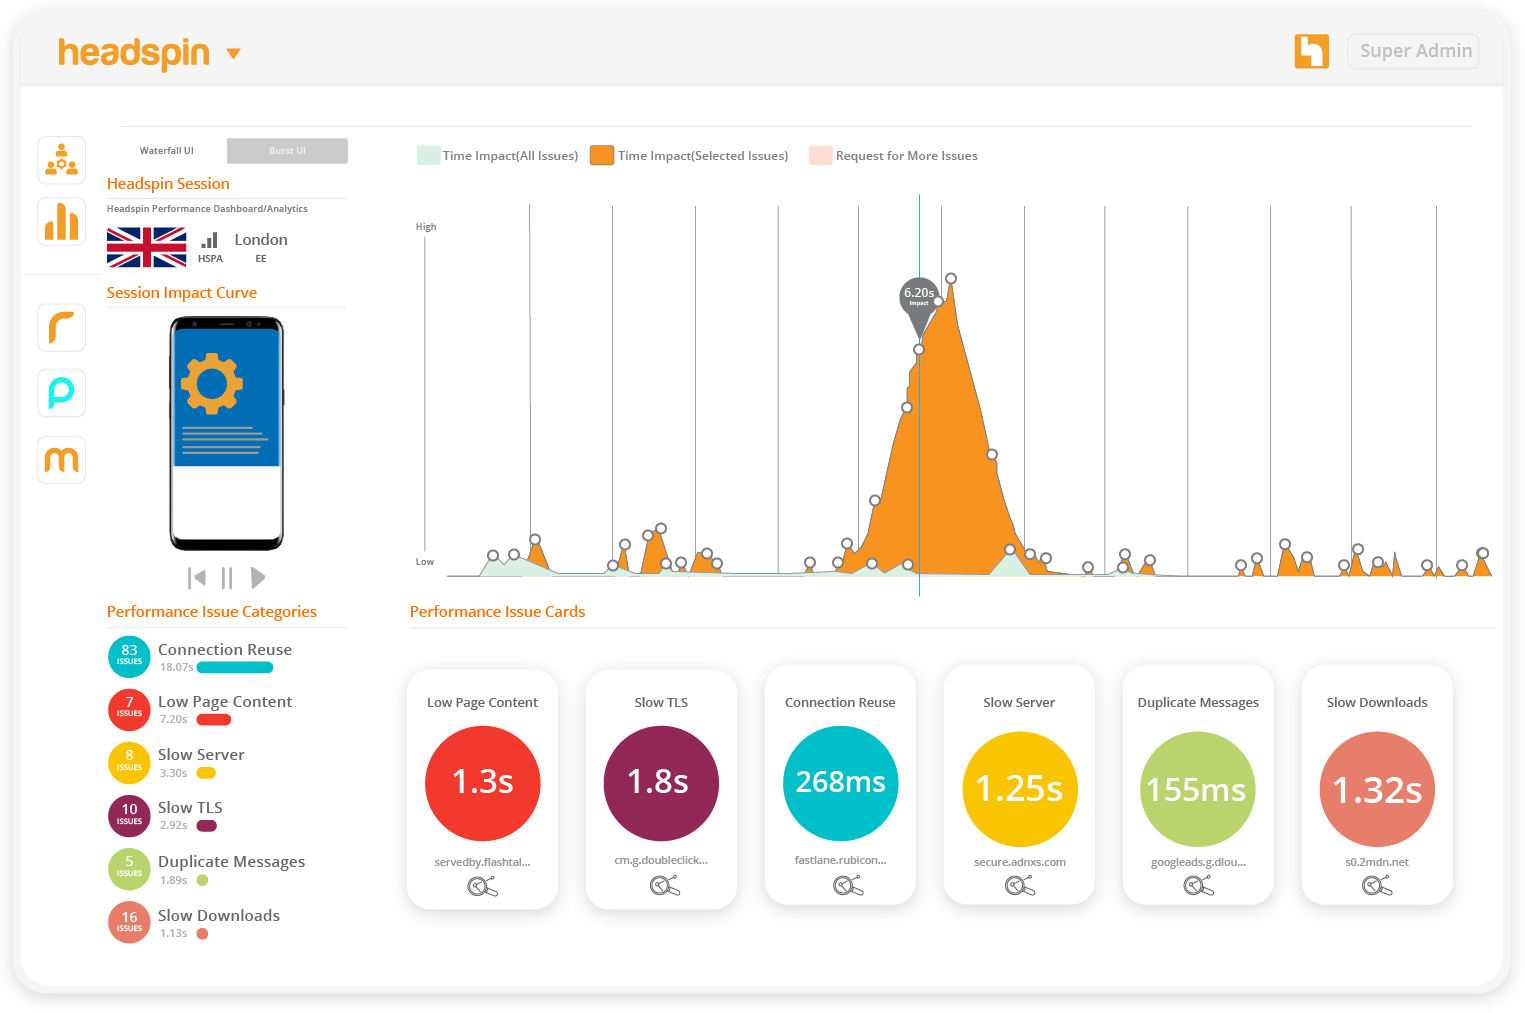
Task: Select the Slow TLS category label
Action: [190, 808]
